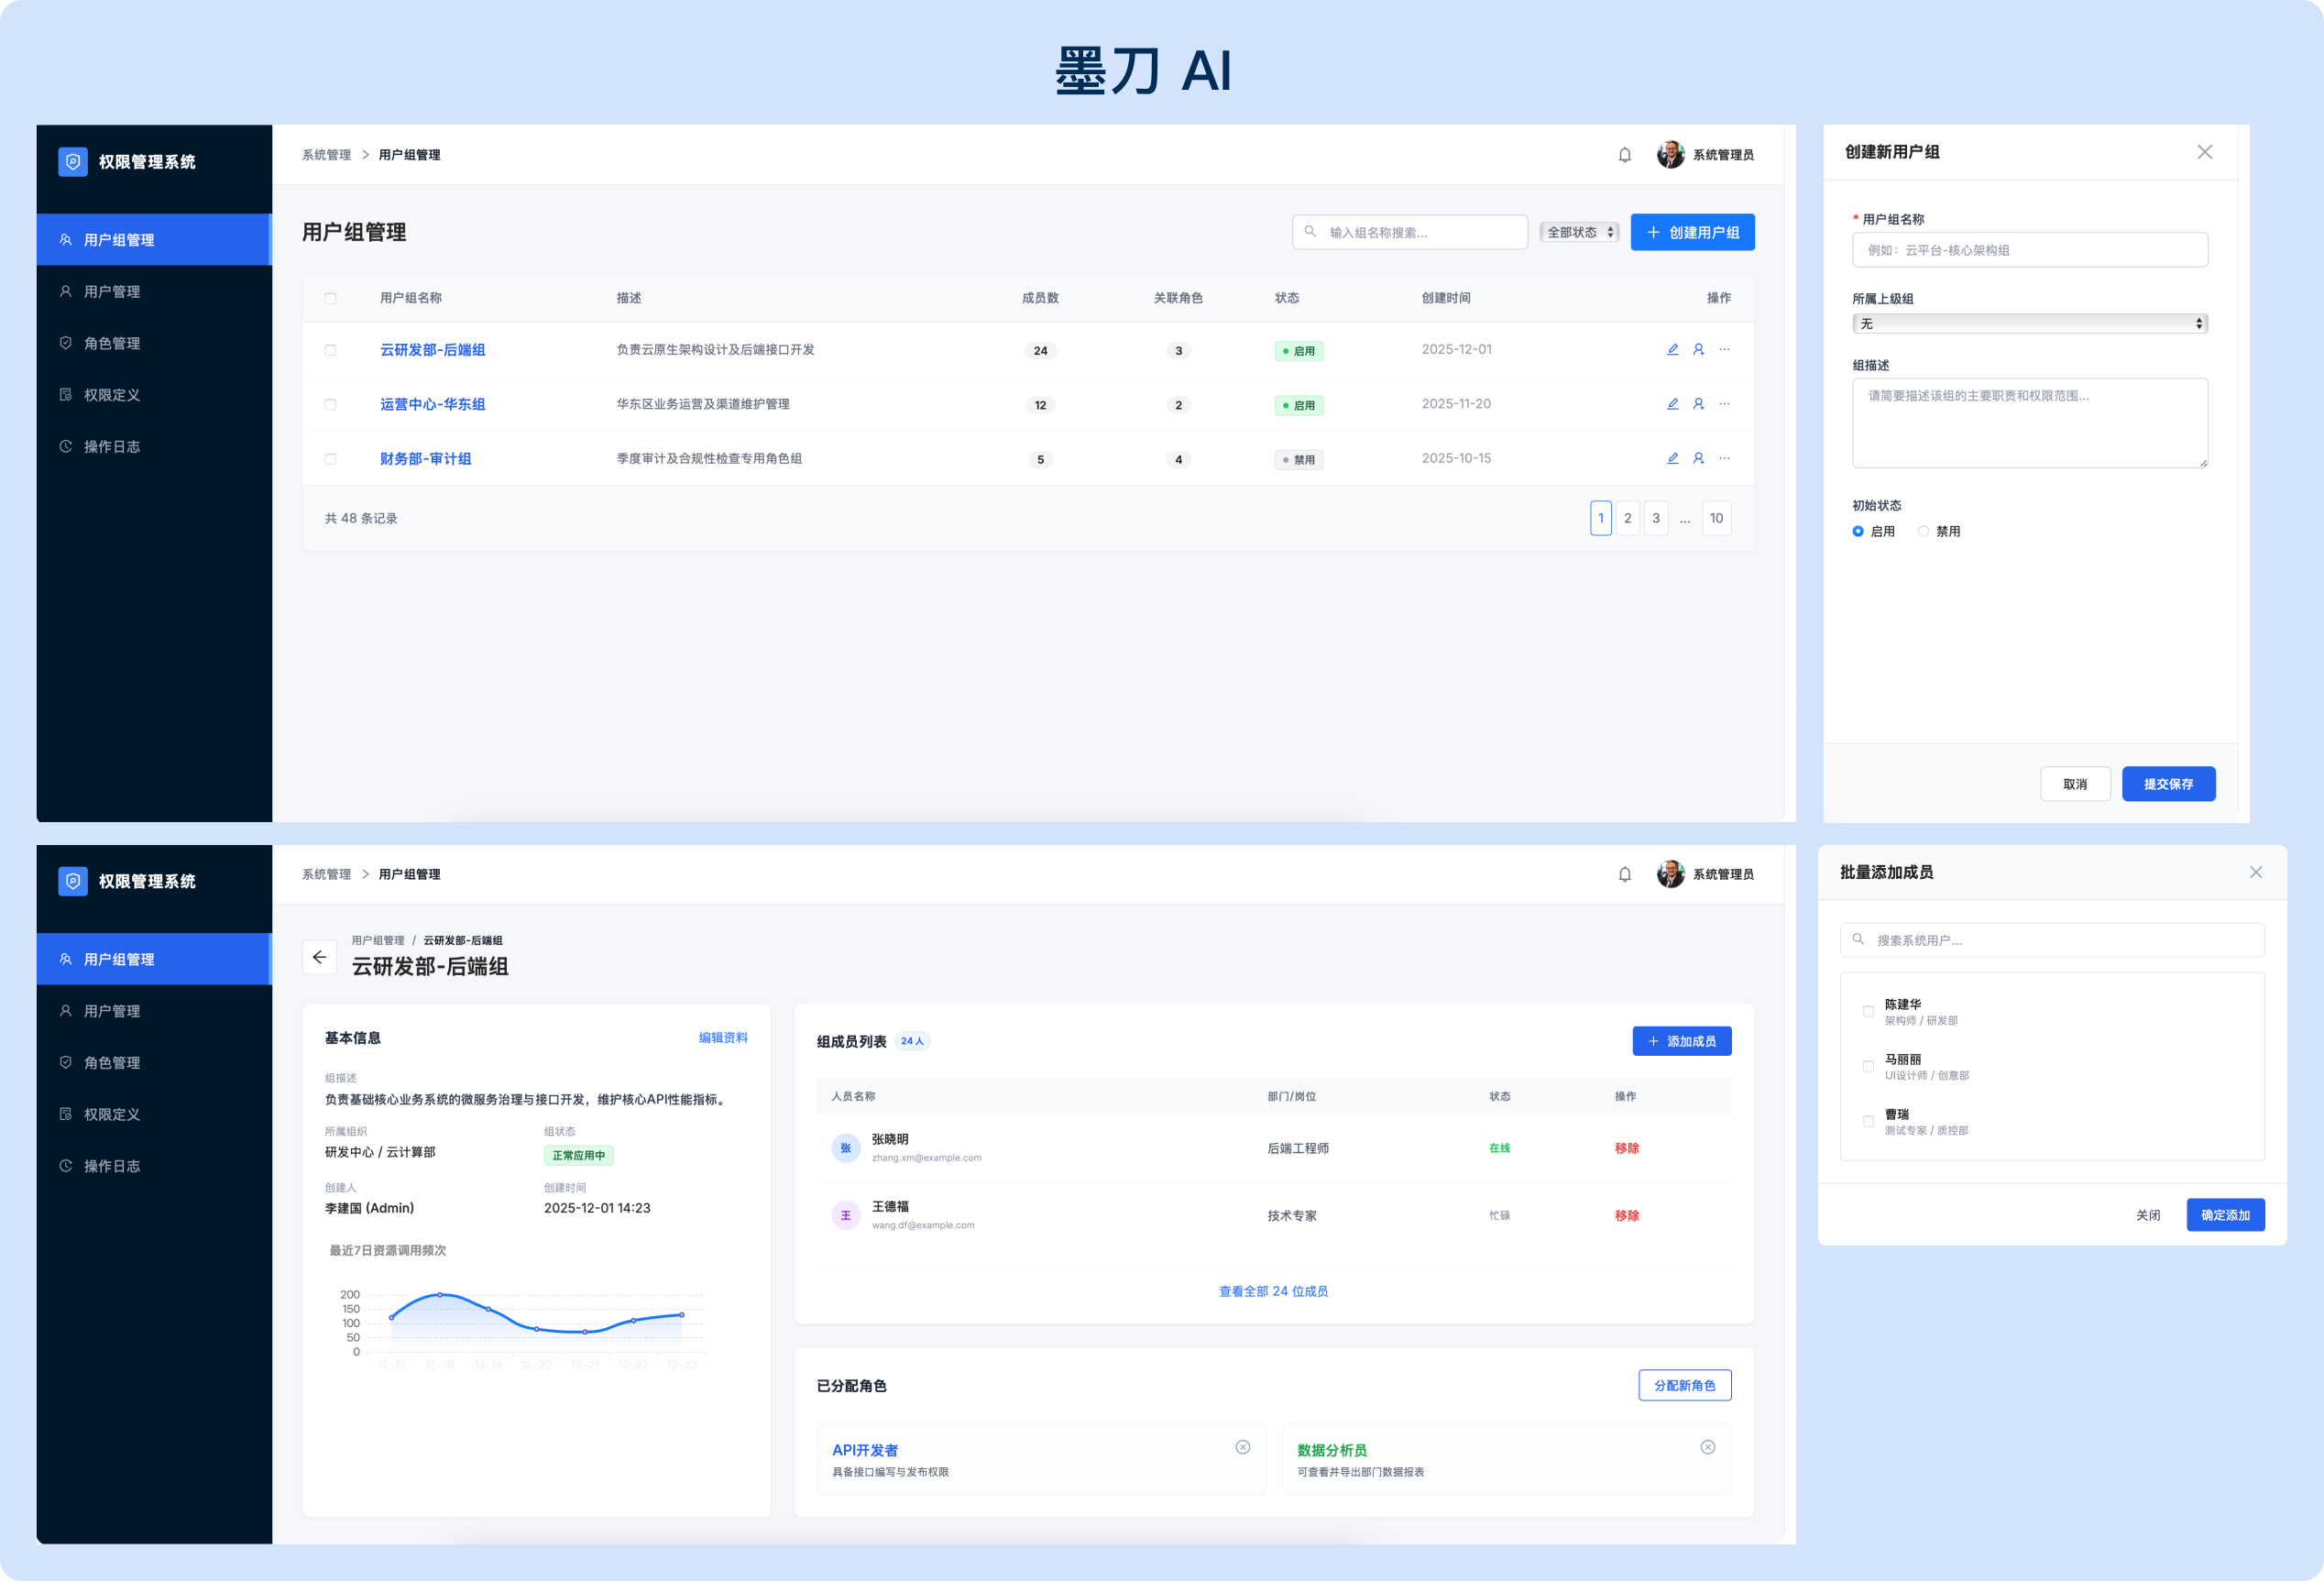Open more options for 财务部-审计组 row
The image size is (2324, 1581).
click(1724, 459)
